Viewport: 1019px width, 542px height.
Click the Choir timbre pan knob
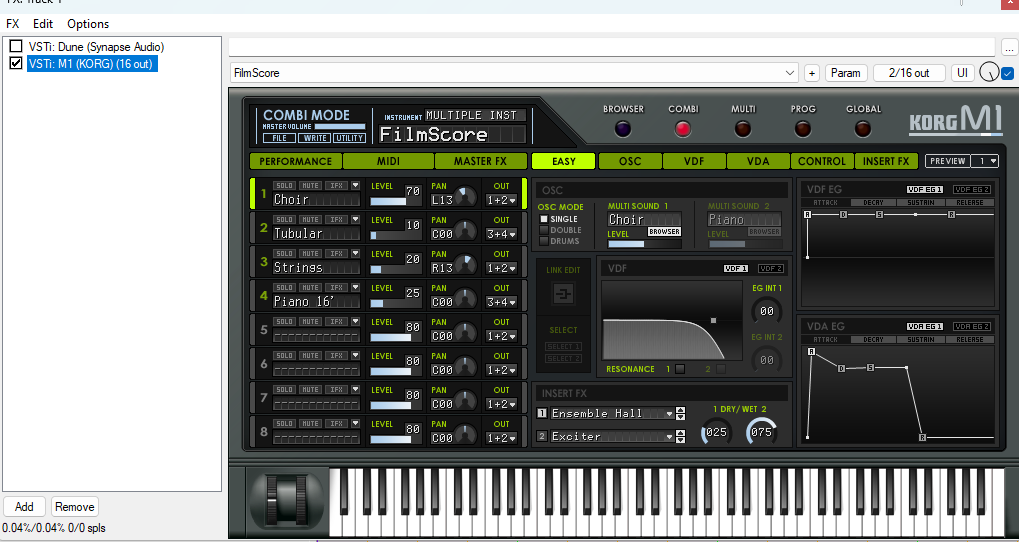tap(465, 197)
